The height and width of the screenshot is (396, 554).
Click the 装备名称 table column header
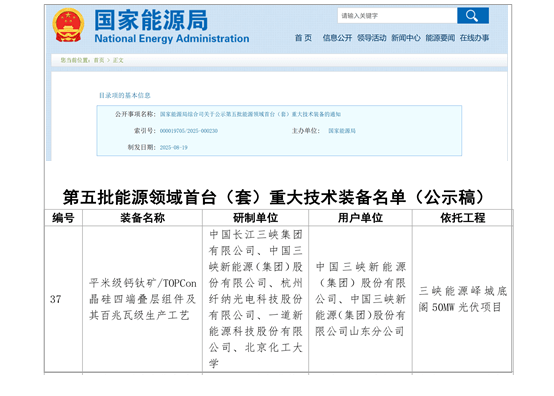[x=142, y=218]
